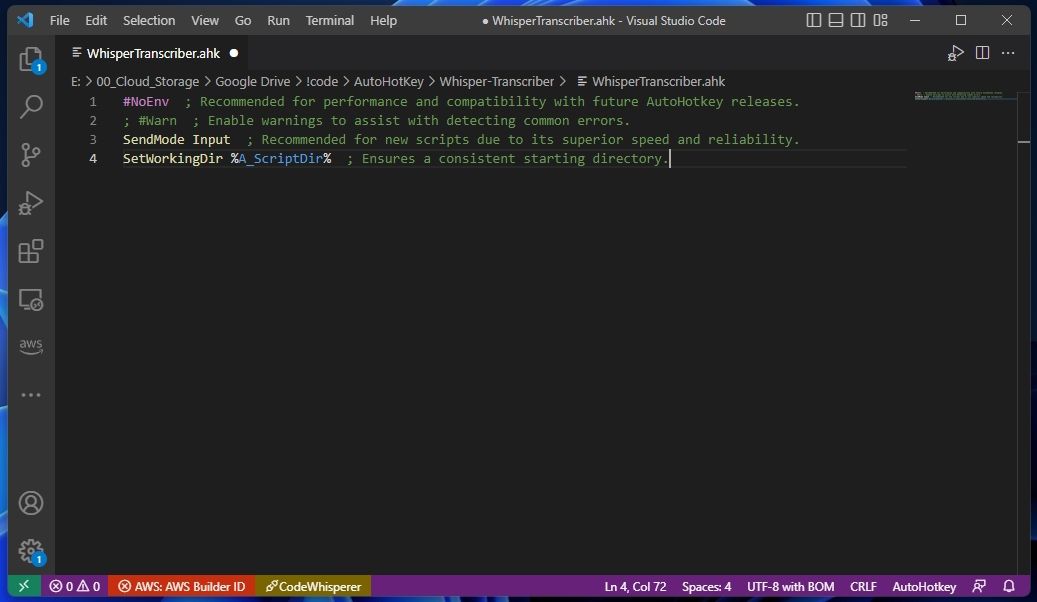Toggle the Split Editor layout icon

coord(981,52)
